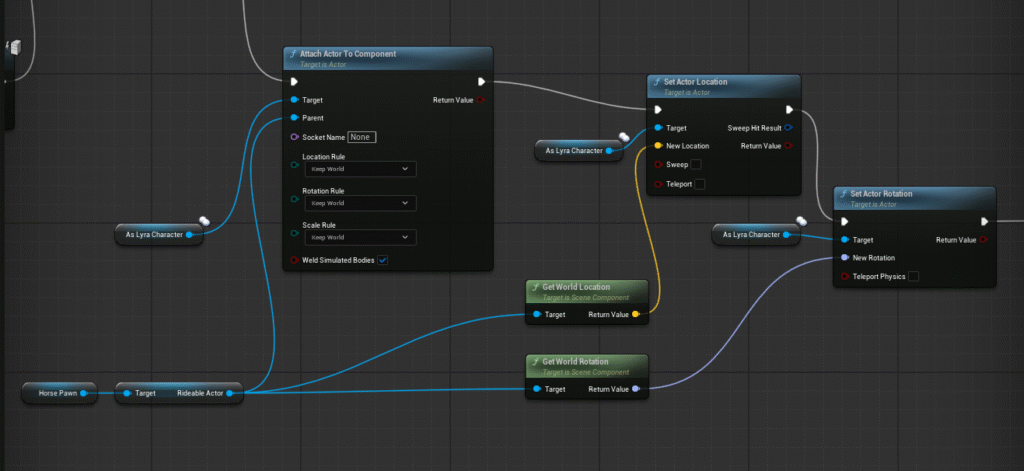Click Sweep Hit Result output pin

[789, 128]
